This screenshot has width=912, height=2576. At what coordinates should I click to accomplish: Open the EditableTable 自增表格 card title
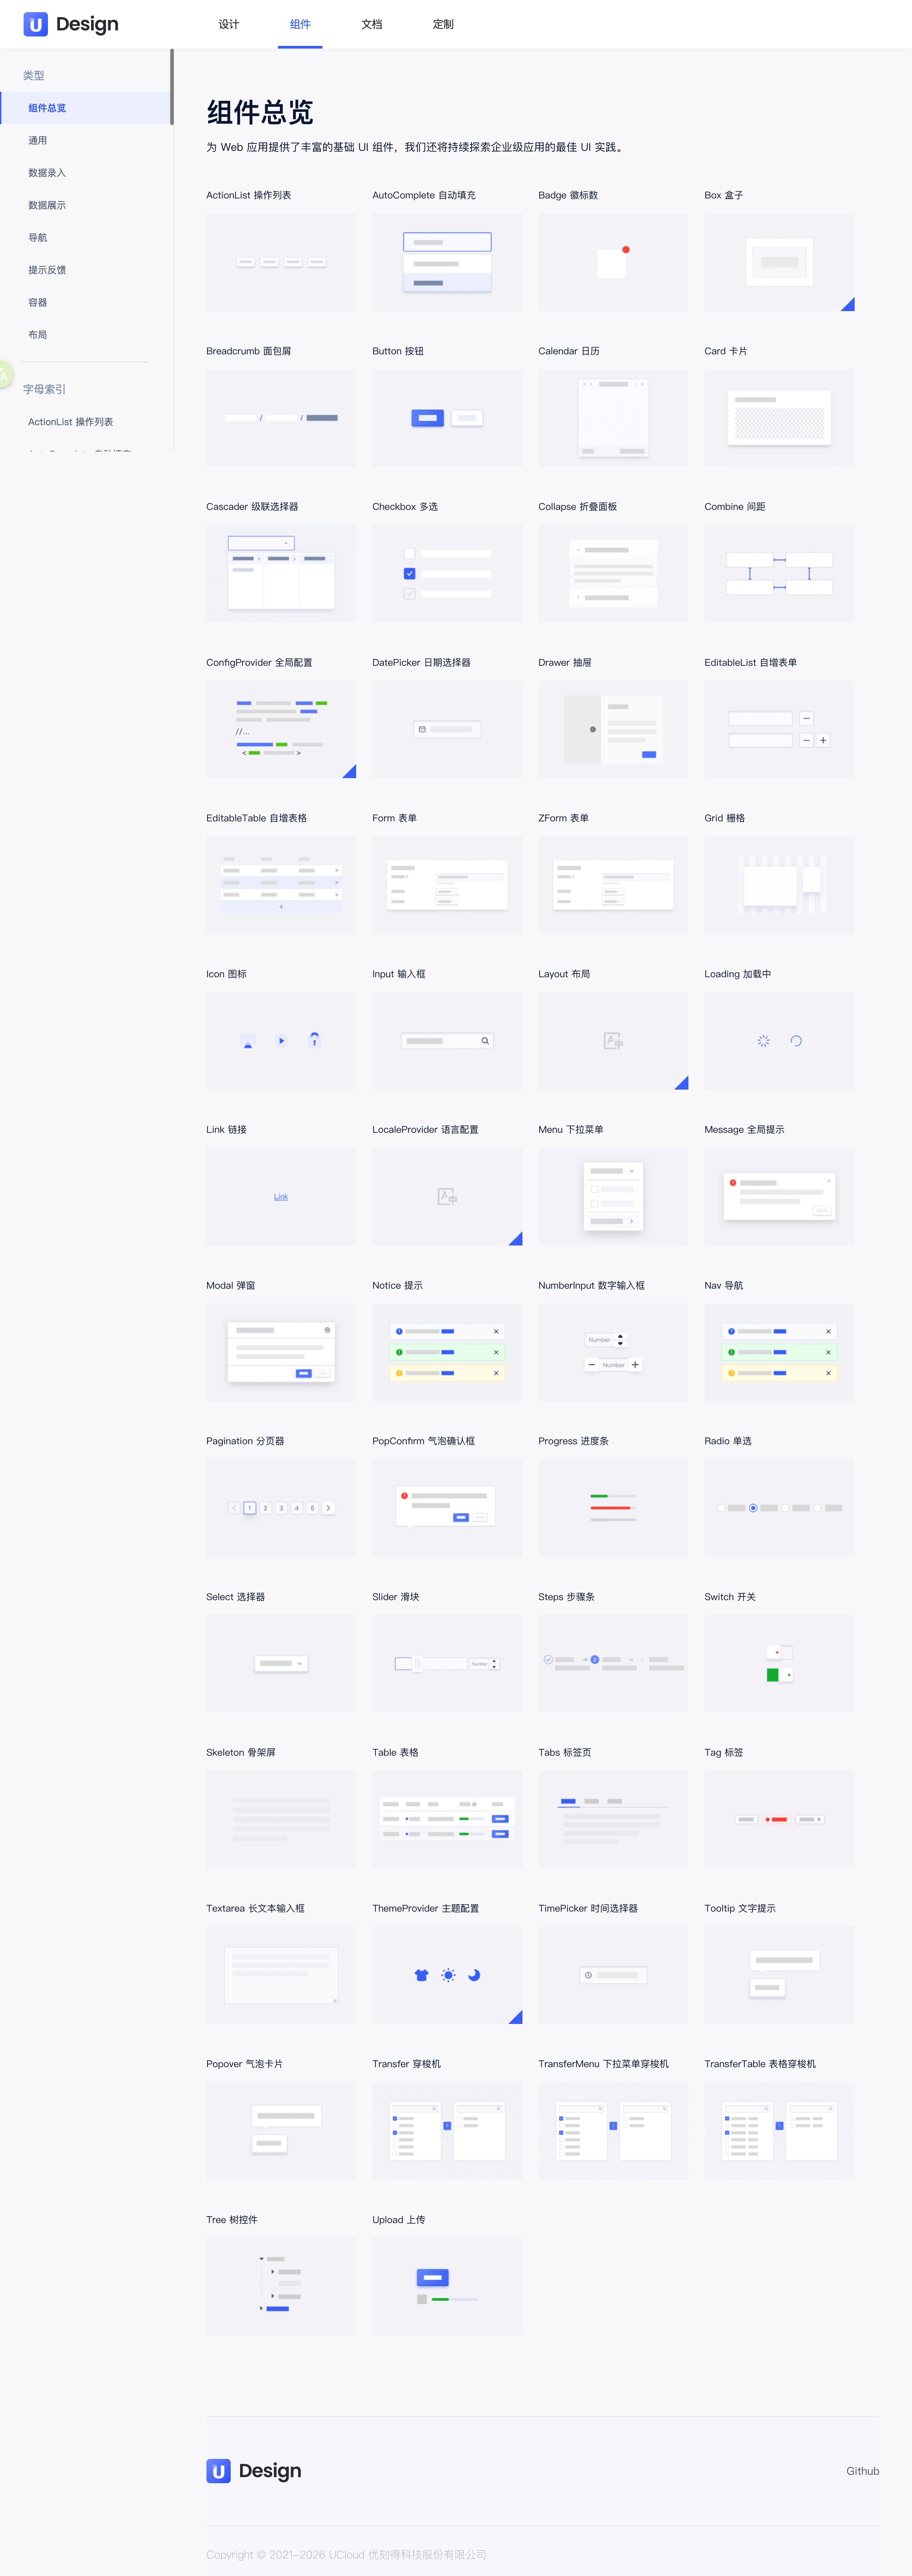[257, 818]
